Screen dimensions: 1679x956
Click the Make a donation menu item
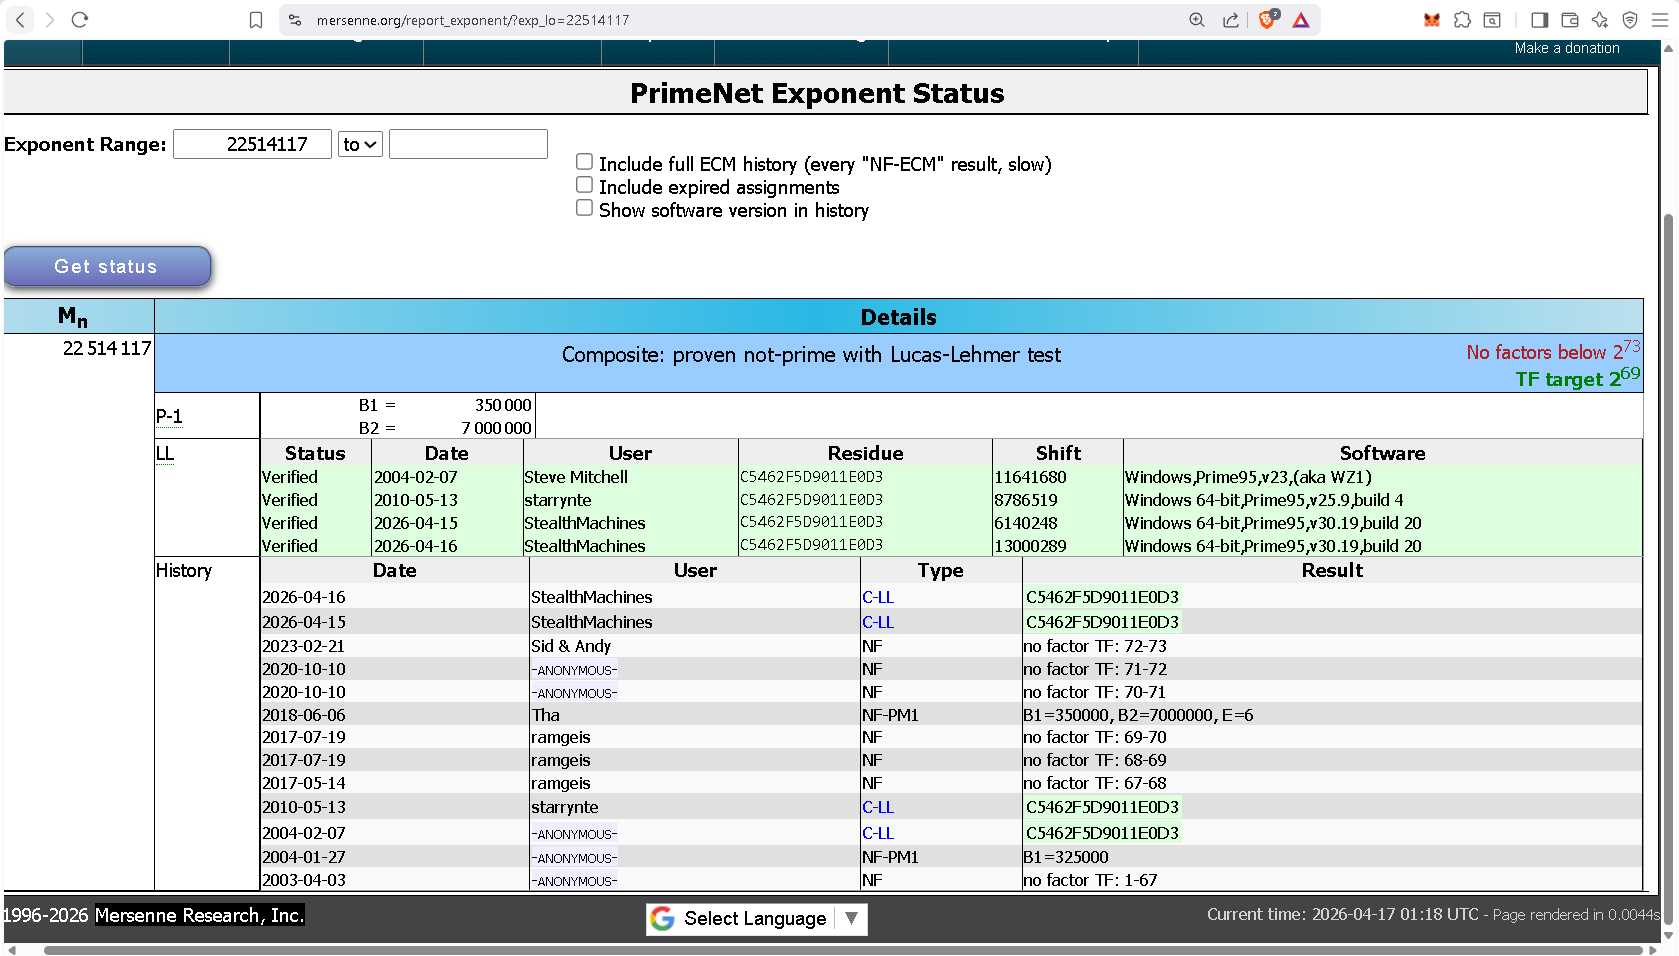click(1566, 48)
